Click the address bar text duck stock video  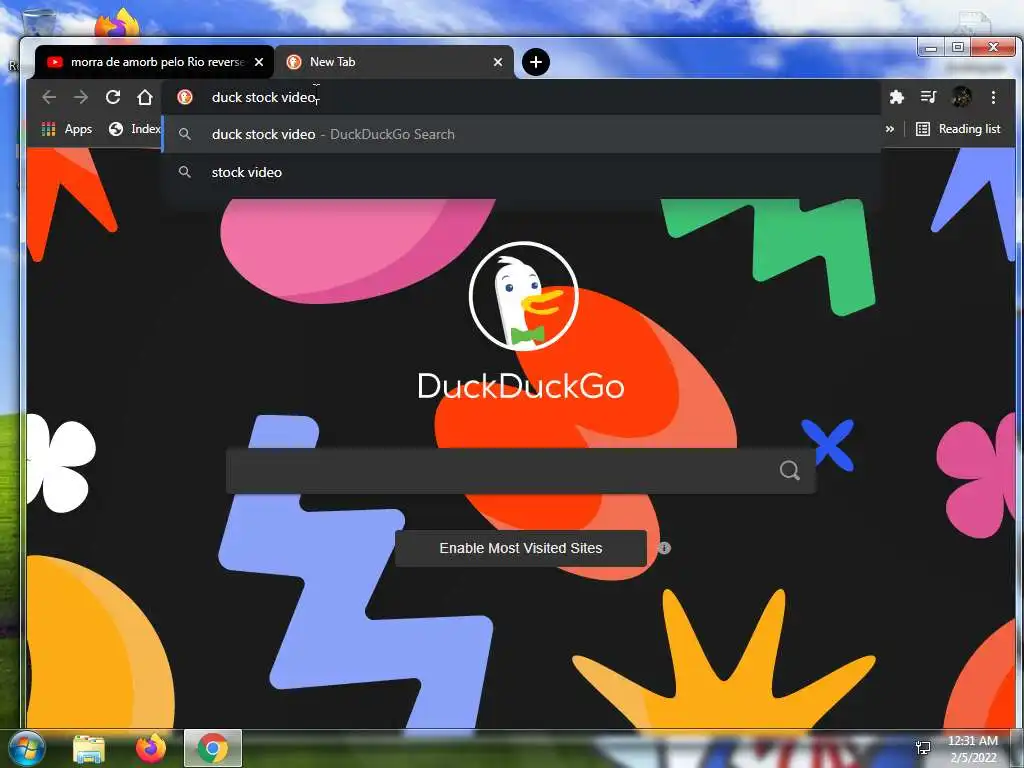[264, 97]
